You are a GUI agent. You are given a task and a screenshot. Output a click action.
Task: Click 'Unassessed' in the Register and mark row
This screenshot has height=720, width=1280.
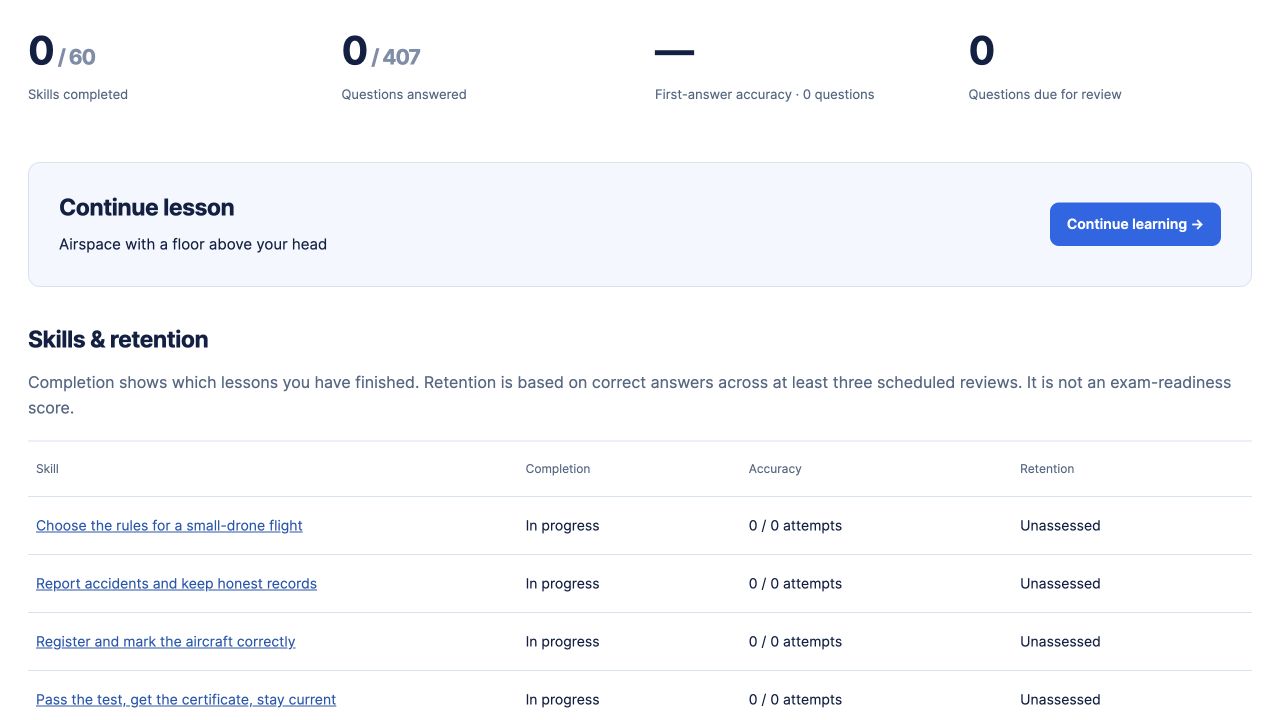pos(1060,642)
